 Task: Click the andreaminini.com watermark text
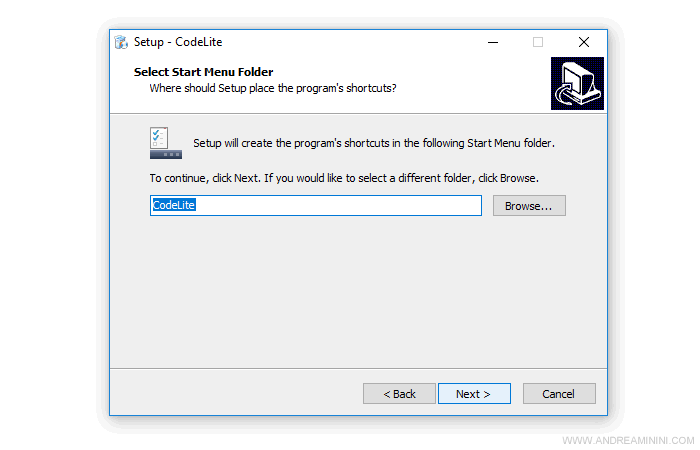pyautogui.click(x=625, y=440)
